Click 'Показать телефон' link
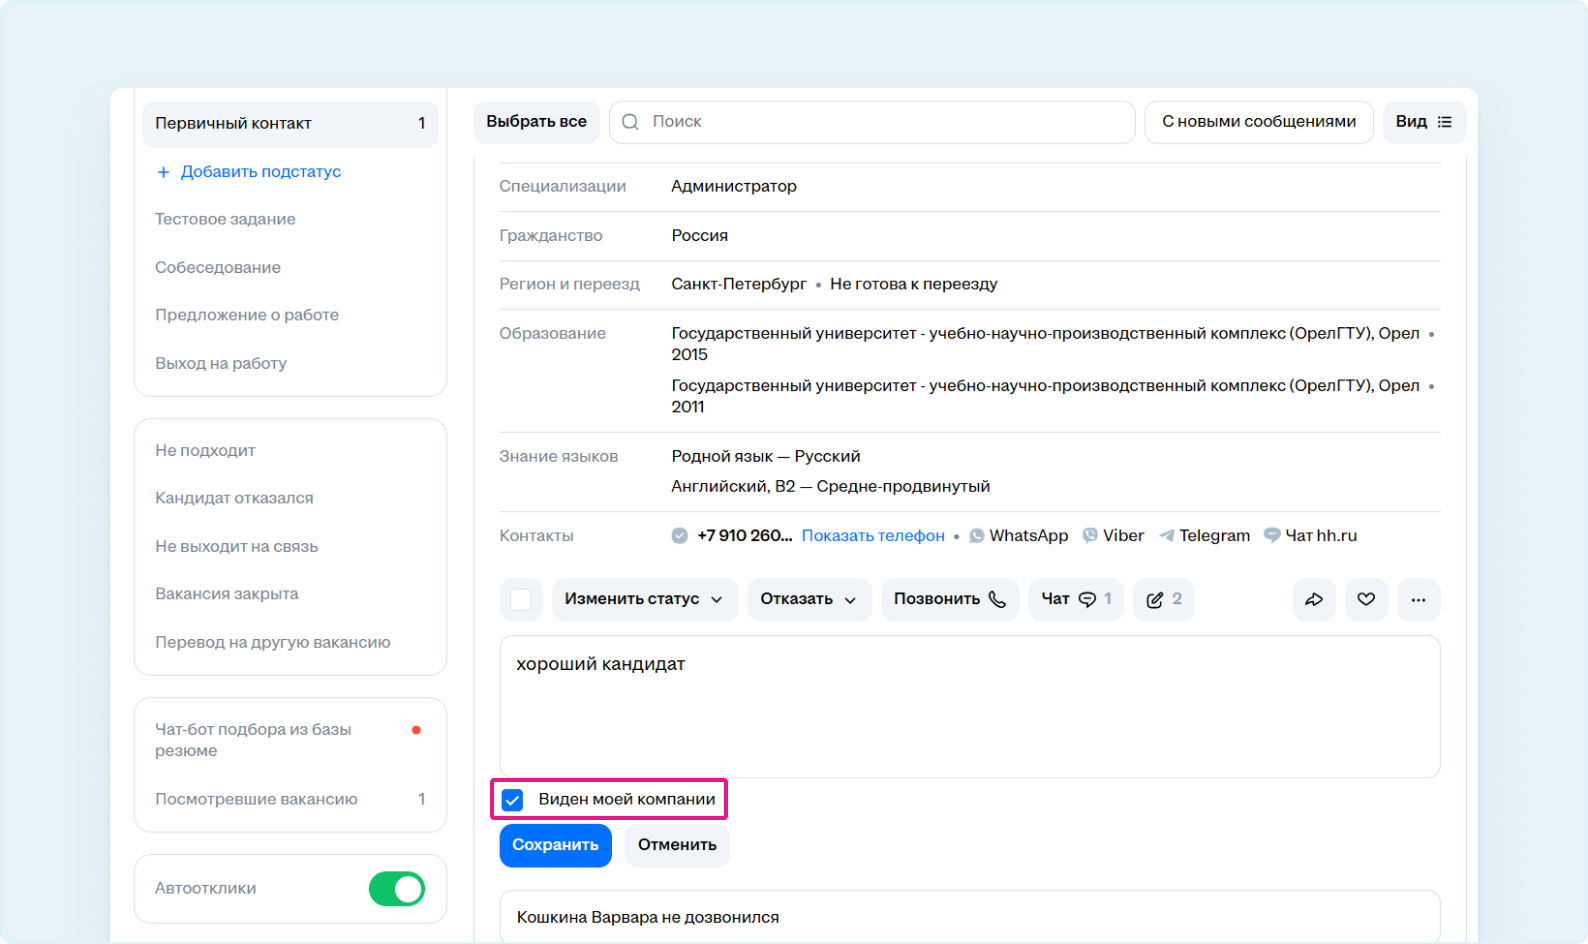The width and height of the screenshot is (1588, 944). 873,536
